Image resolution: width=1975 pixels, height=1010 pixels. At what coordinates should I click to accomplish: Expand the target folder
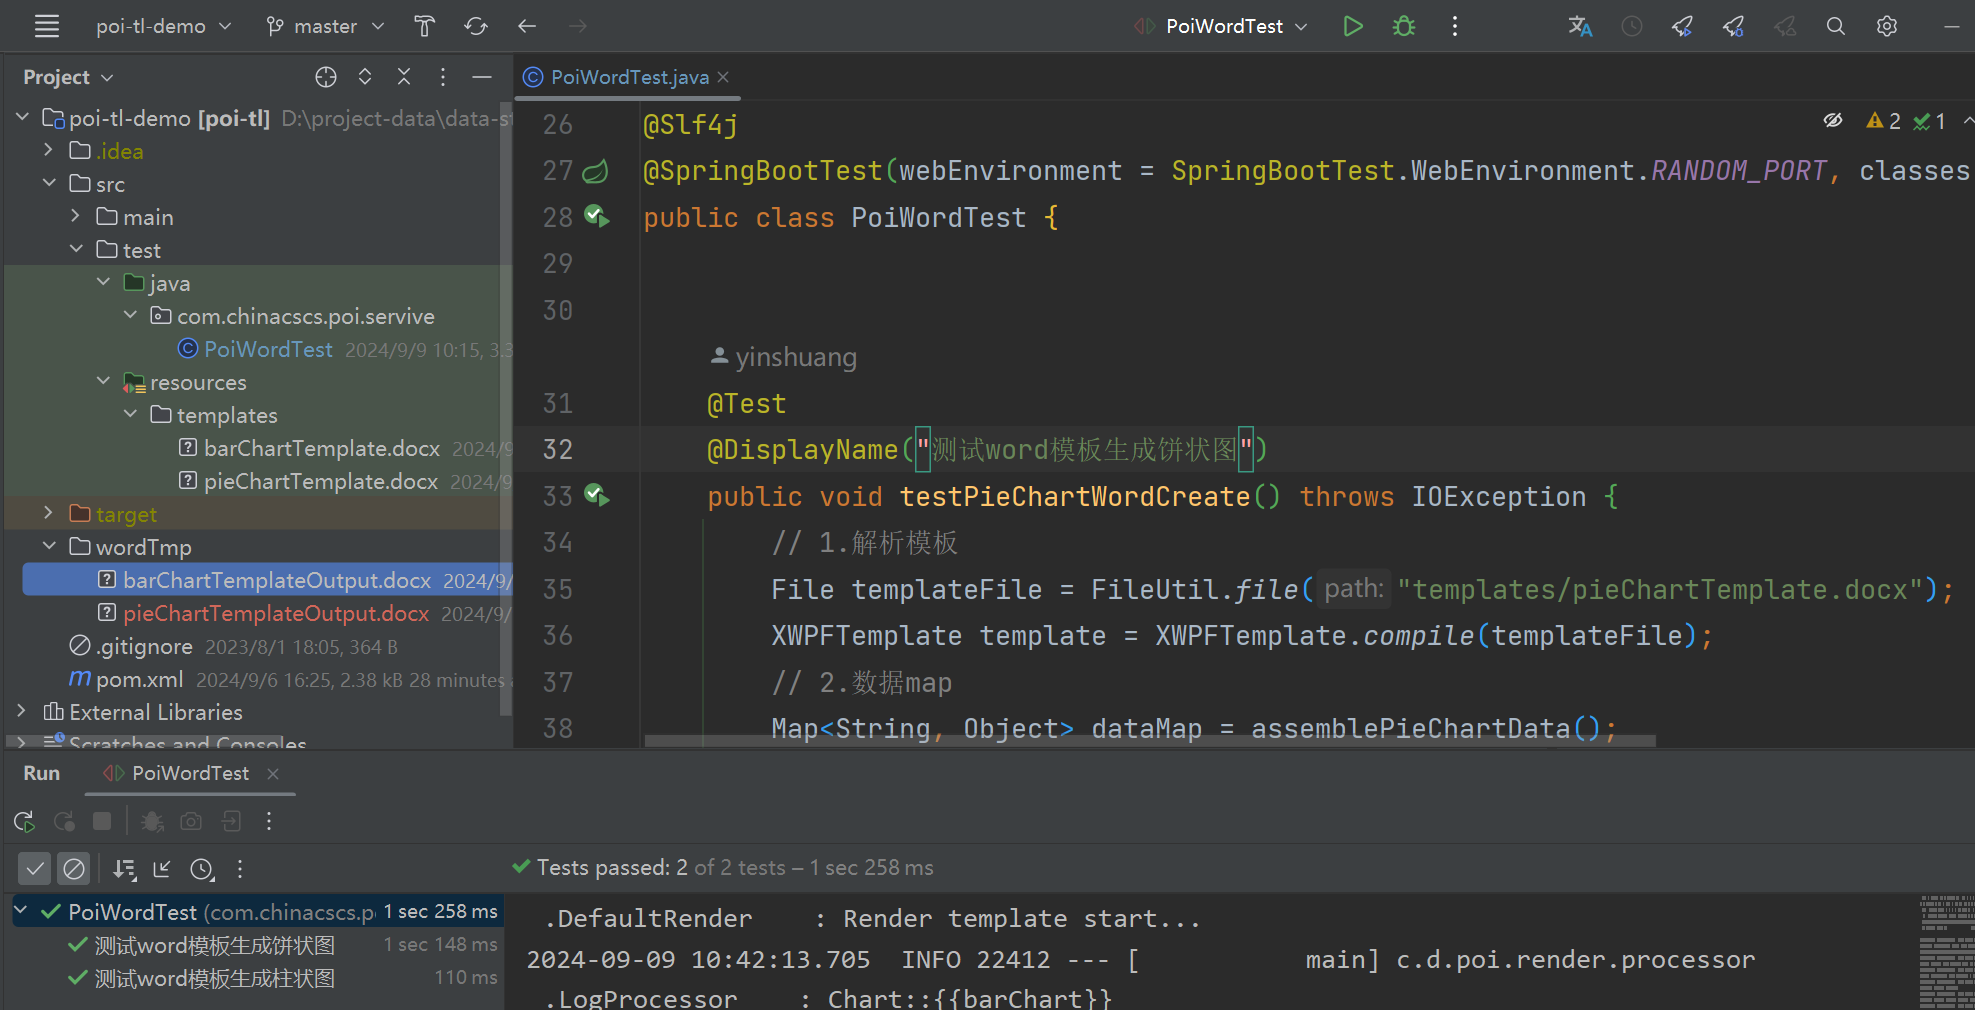pyautogui.click(x=48, y=513)
